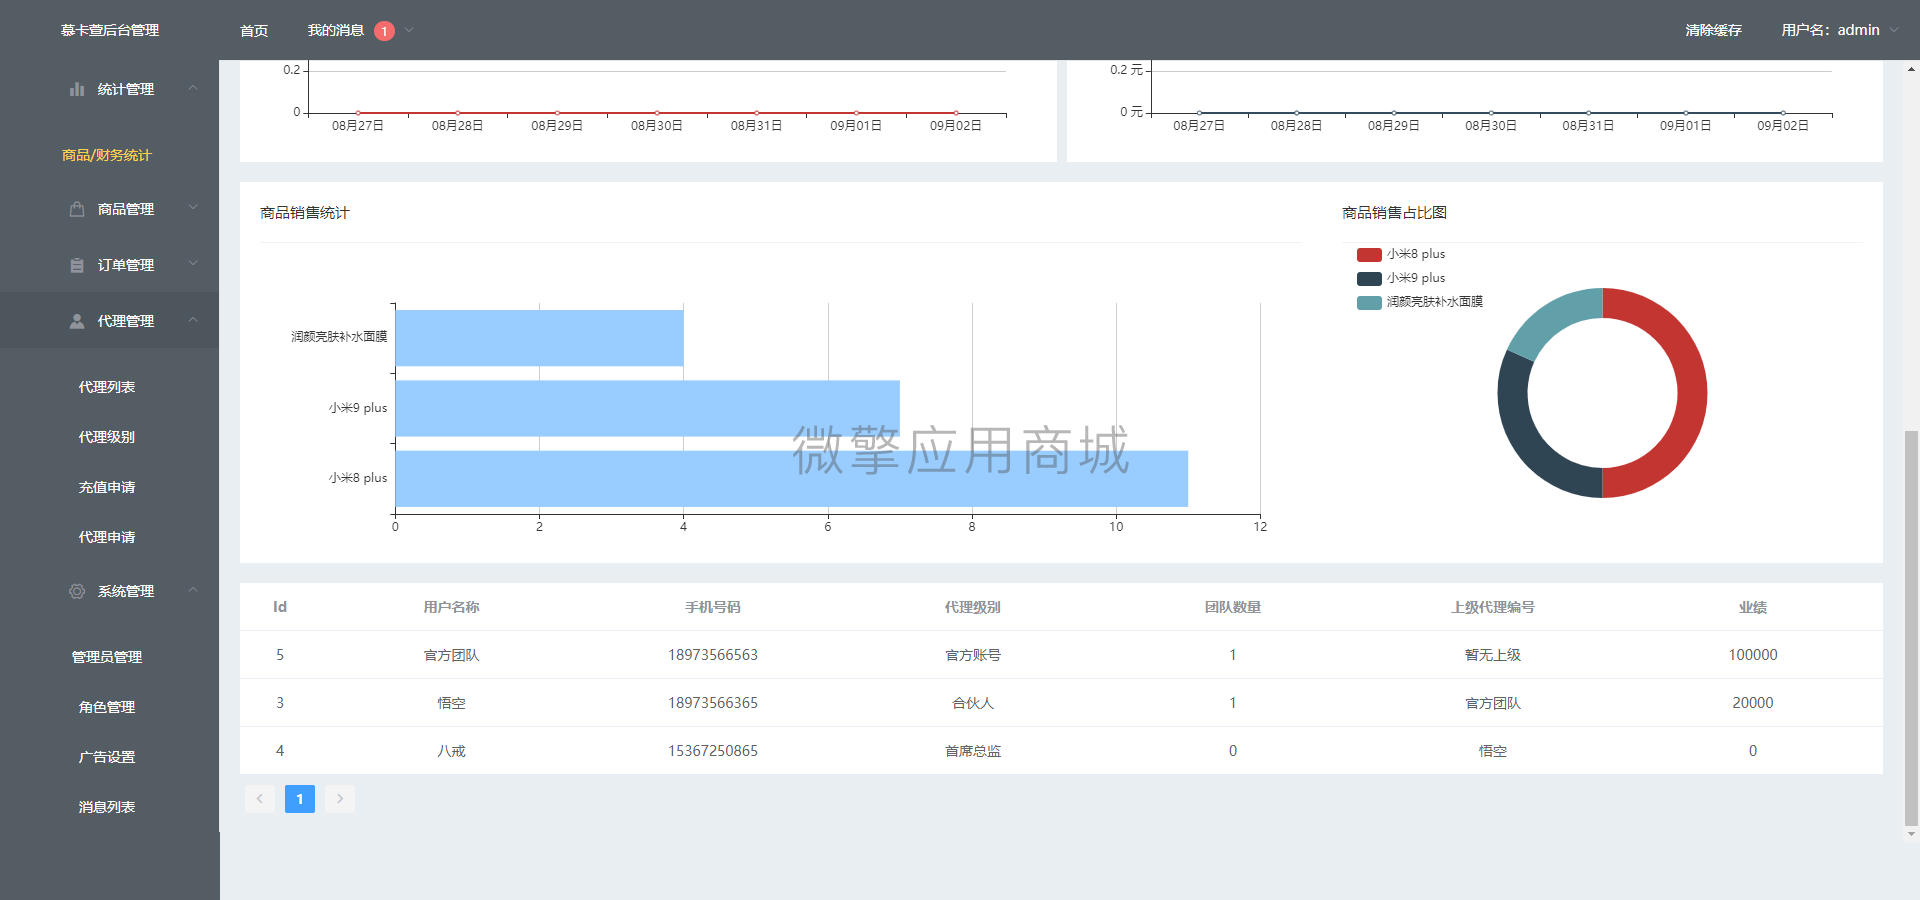Select page 1 in pagination

click(x=300, y=799)
